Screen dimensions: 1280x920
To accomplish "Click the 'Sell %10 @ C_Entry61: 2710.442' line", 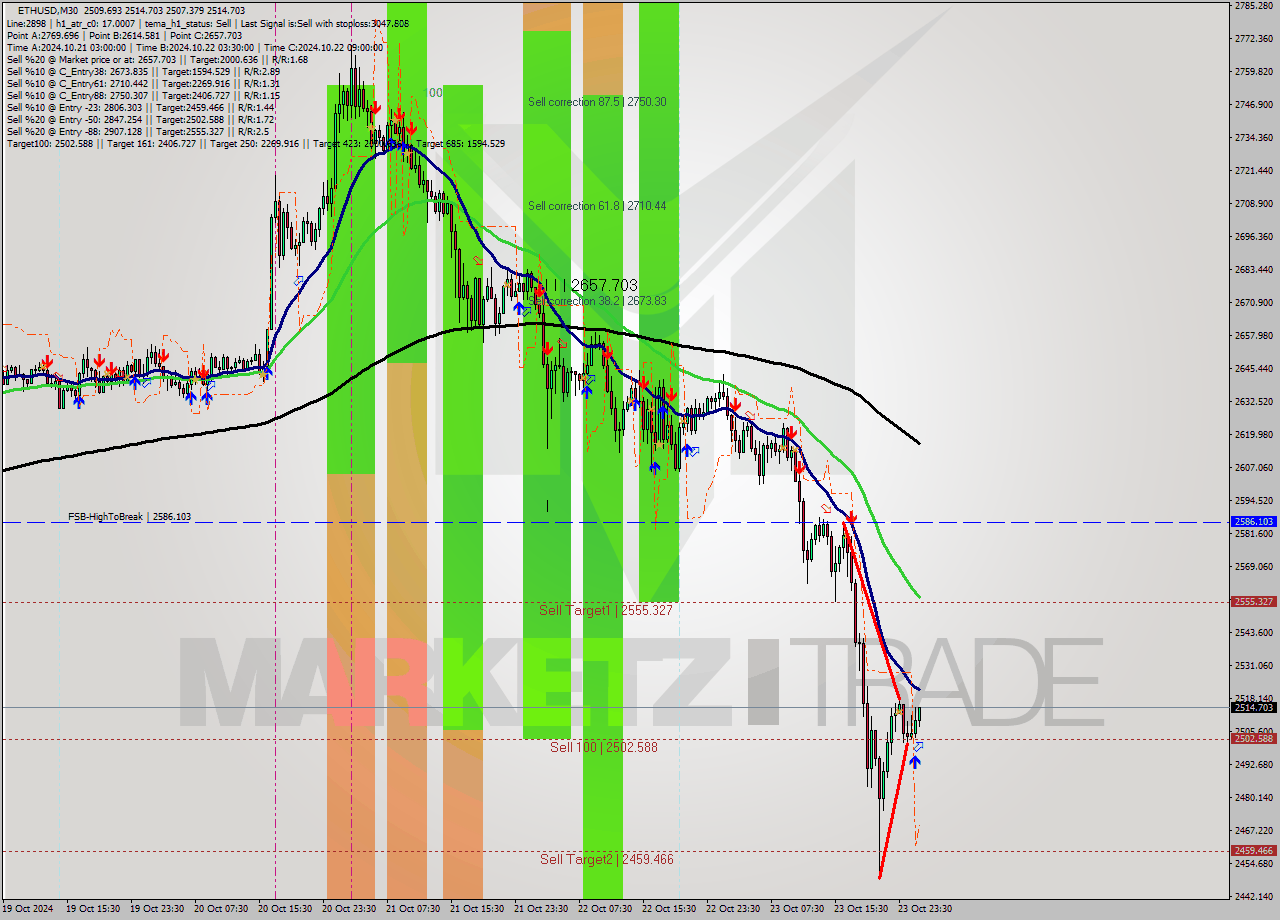I will [x=143, y=84].
